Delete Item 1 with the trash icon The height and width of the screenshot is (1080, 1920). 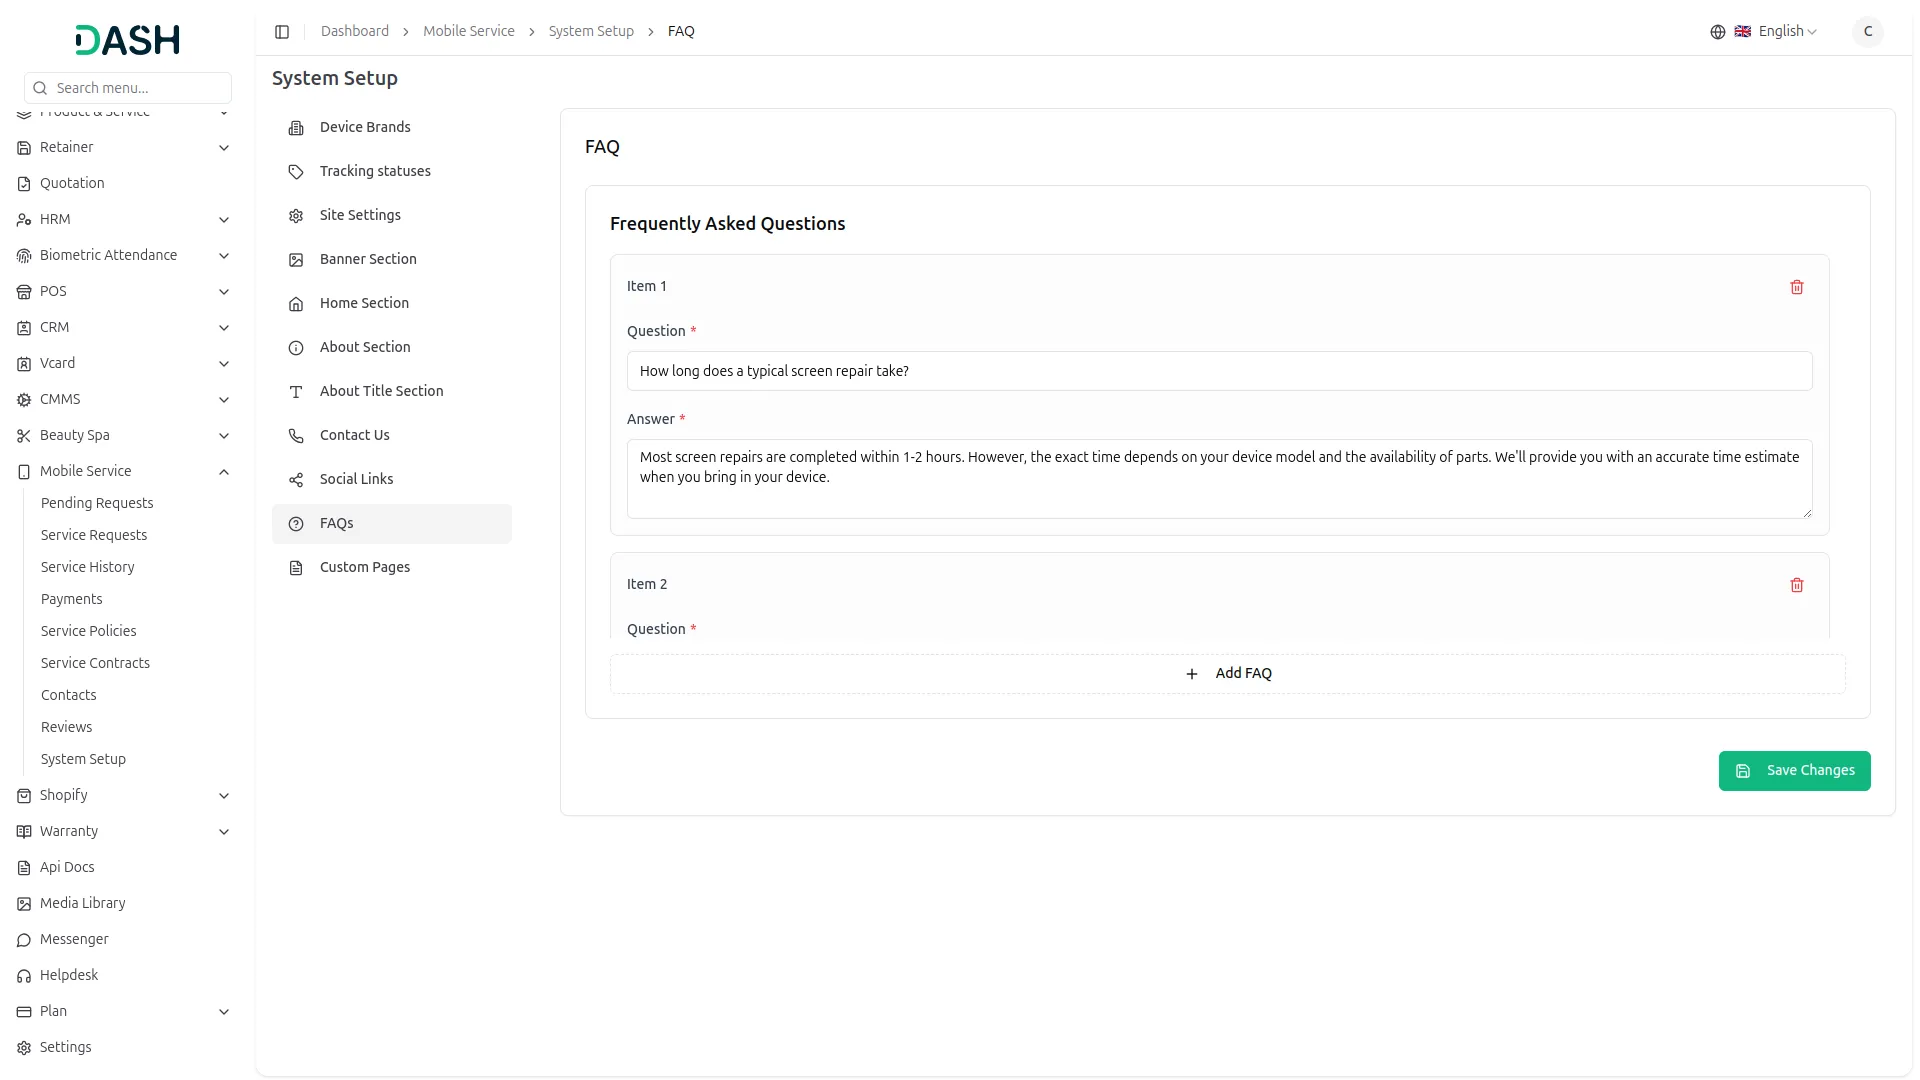1797,287
